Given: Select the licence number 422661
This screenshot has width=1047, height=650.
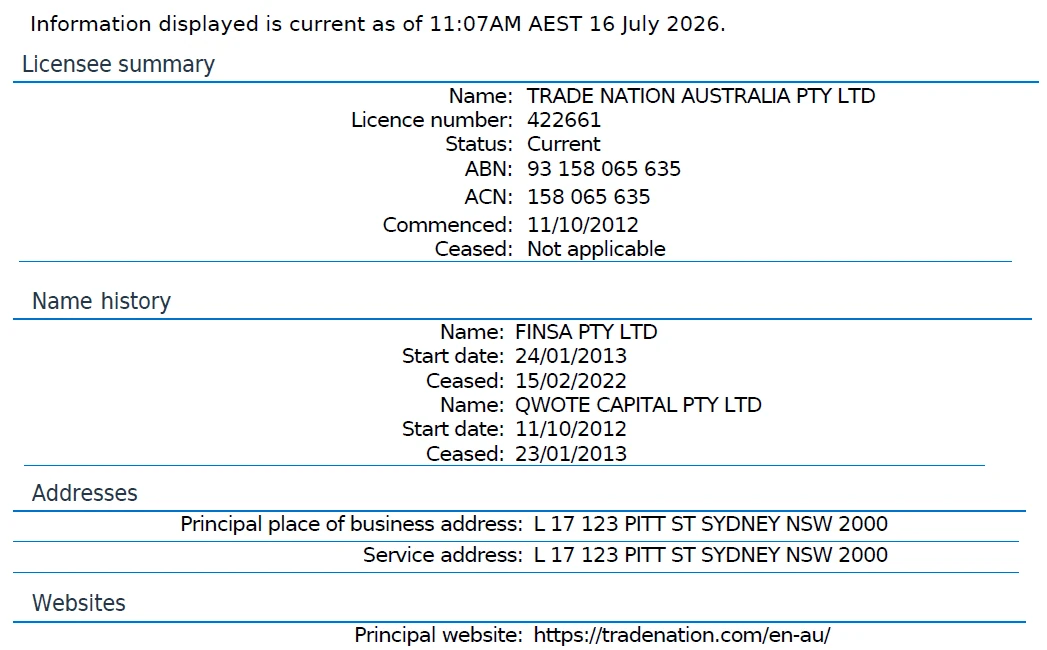Looking at the screenshot, I should (564, 120).
